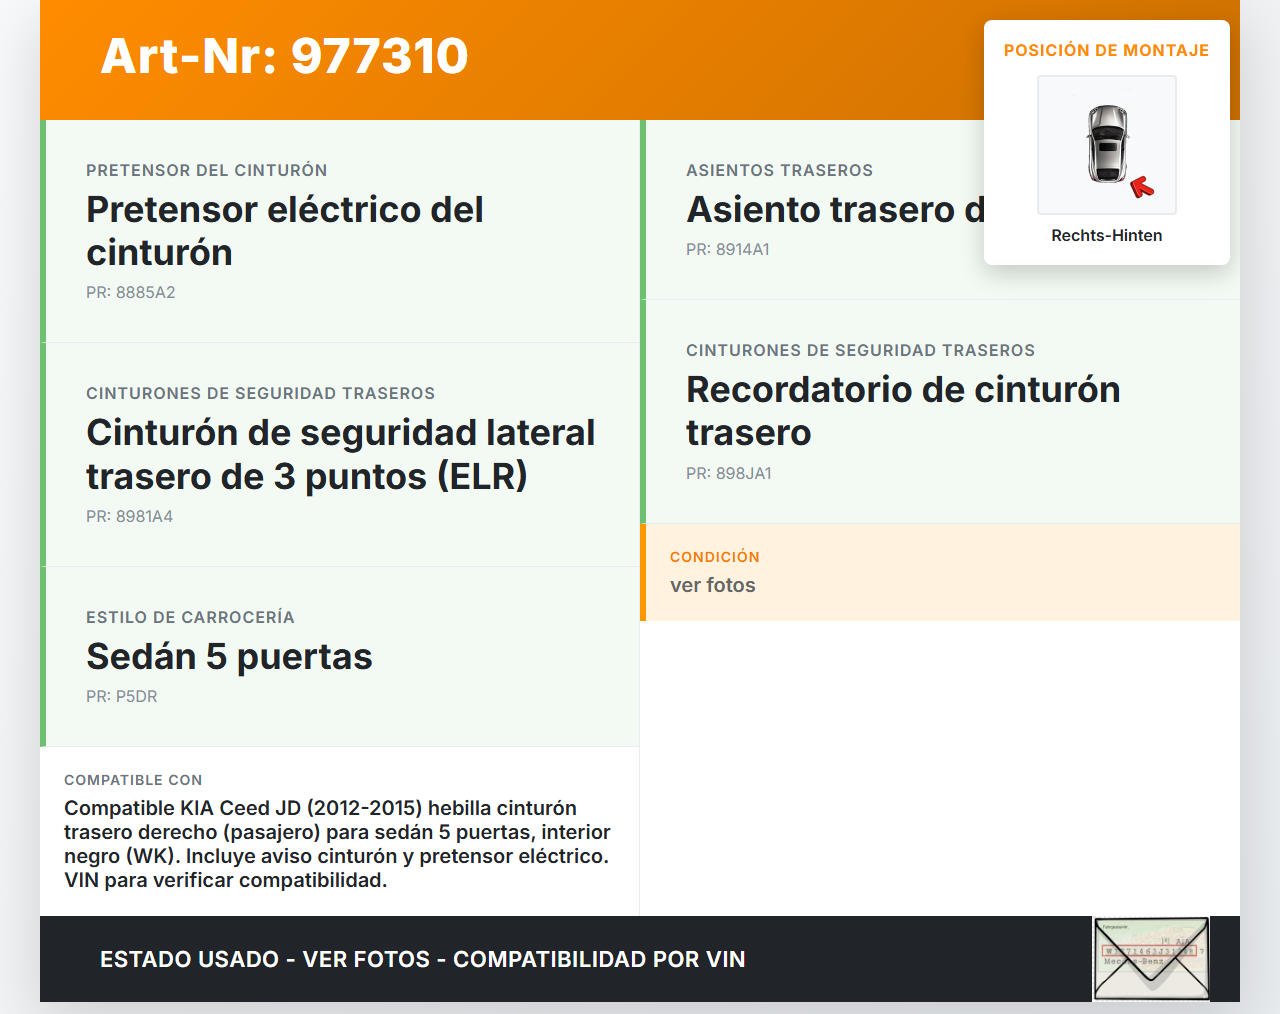Select 'Recordatorio de cinturón trasero' title
This screenshot has height=1014, width=1280.
point(902,411)
